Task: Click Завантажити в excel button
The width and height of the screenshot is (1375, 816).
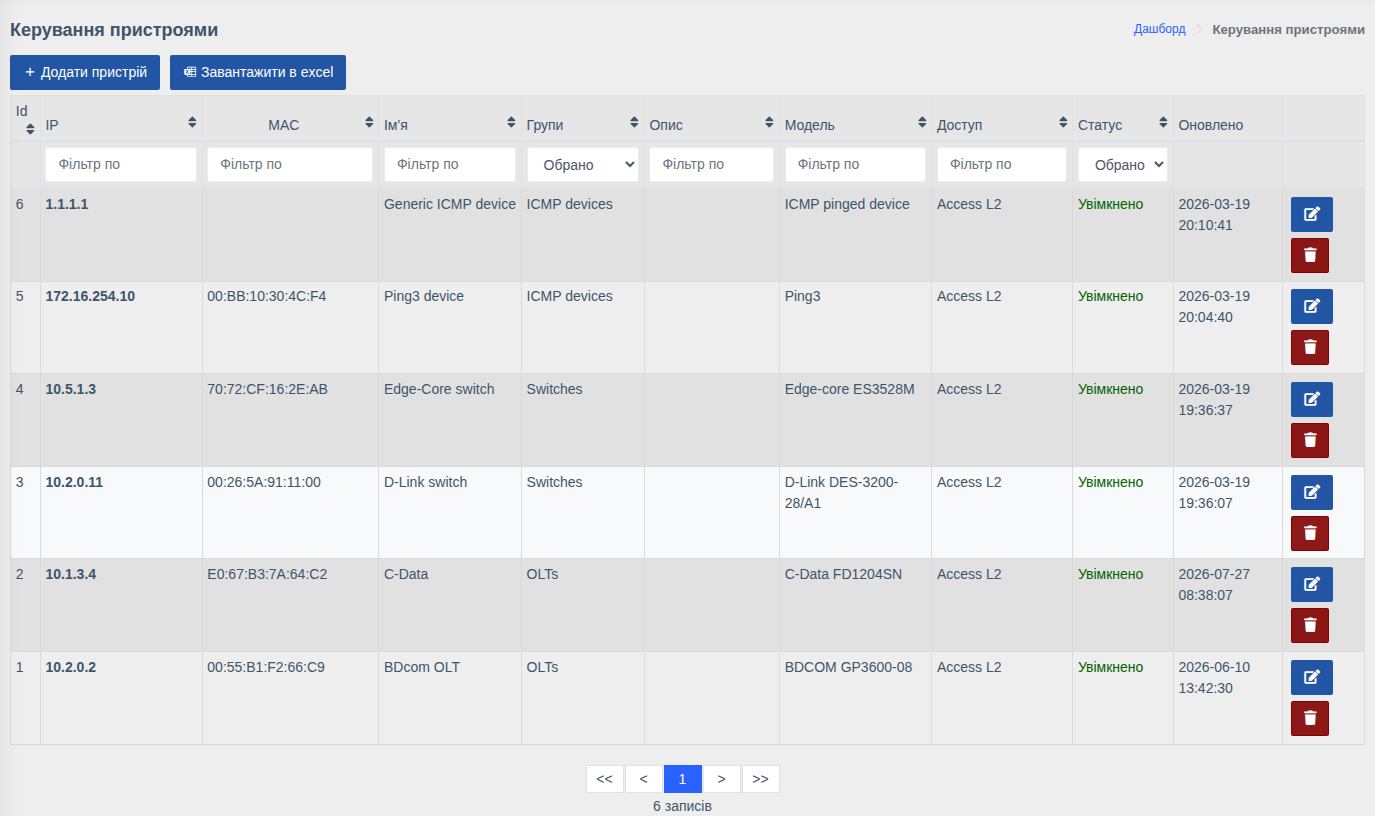Action: pos(258,72)
